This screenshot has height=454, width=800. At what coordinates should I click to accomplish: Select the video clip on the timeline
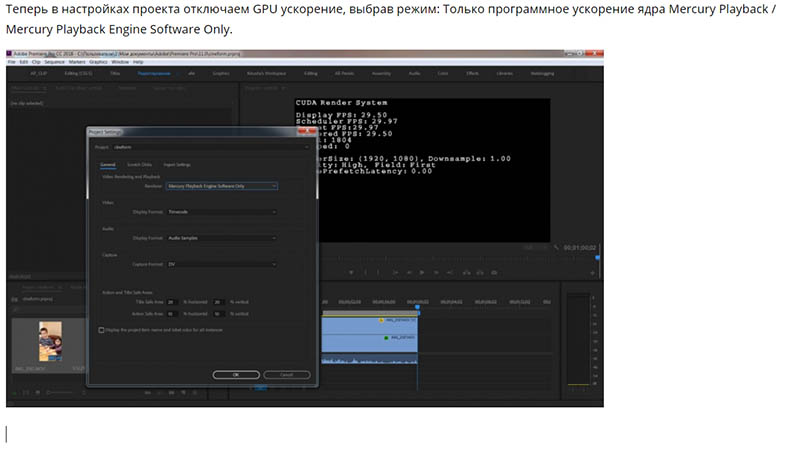370,334
